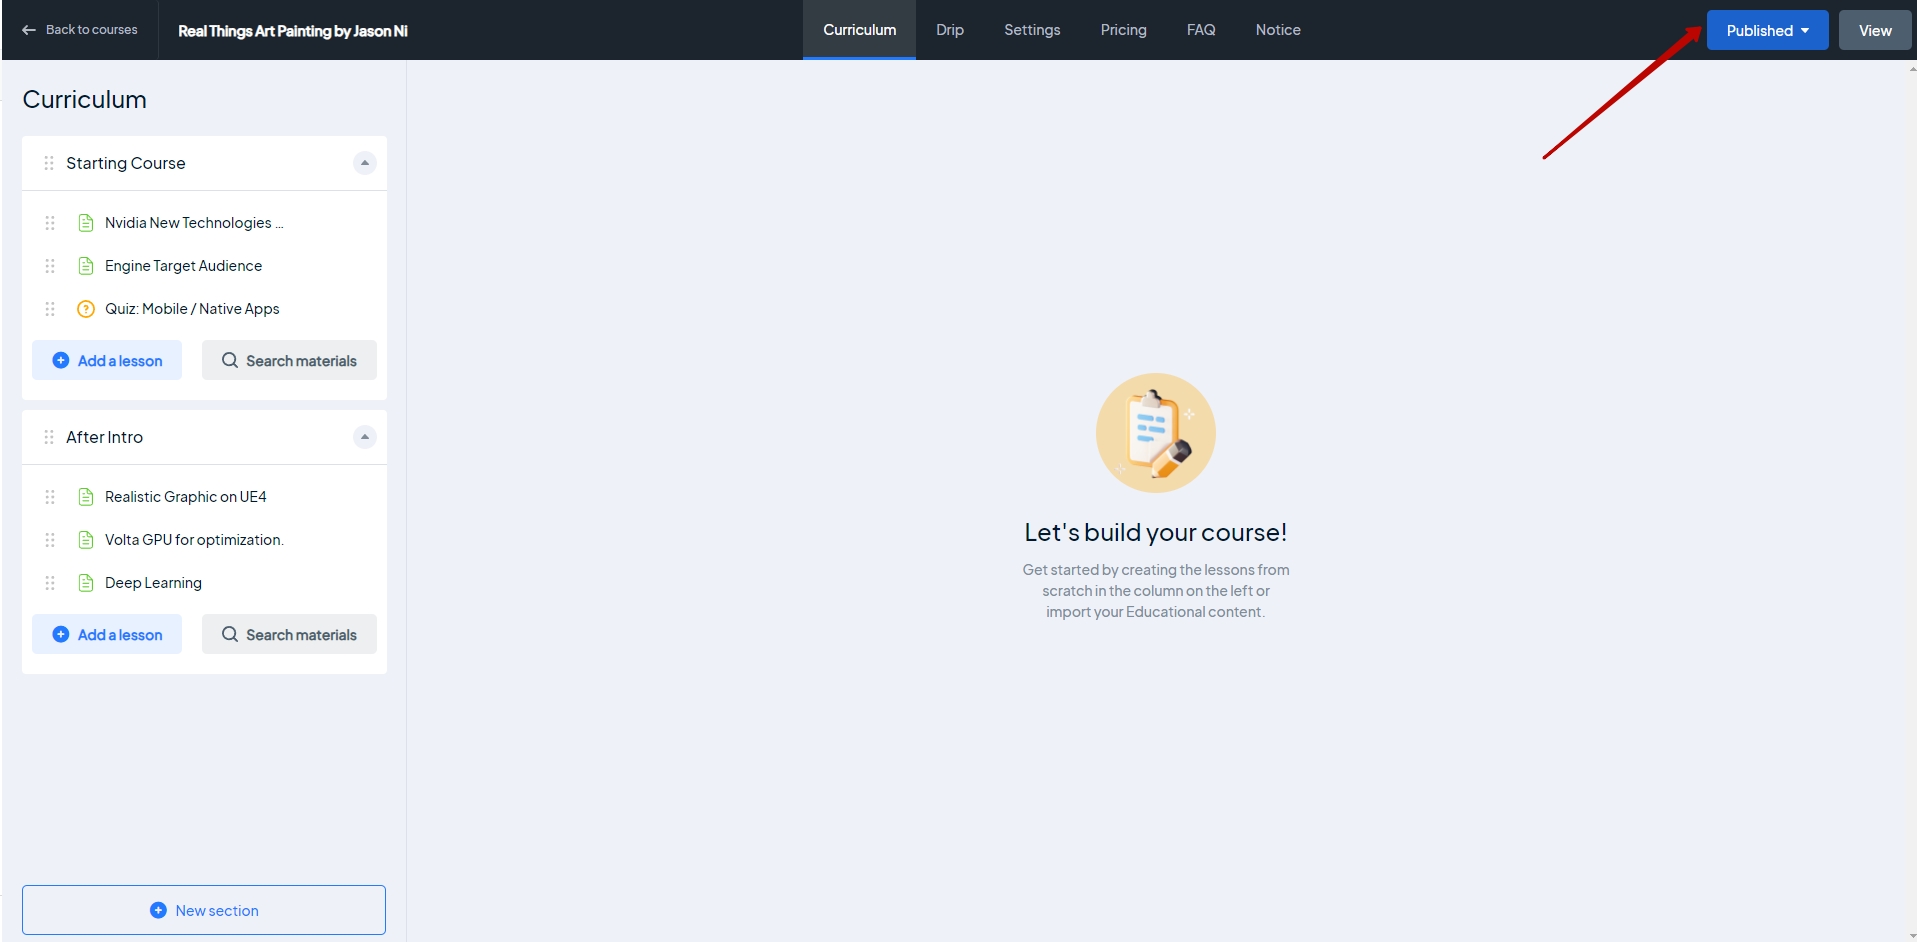Go back to courses

tap(80, 30)
